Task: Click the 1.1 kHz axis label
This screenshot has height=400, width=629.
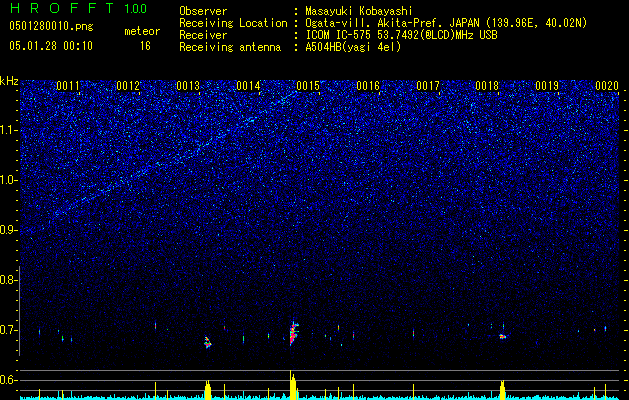Action: (9, 130)
